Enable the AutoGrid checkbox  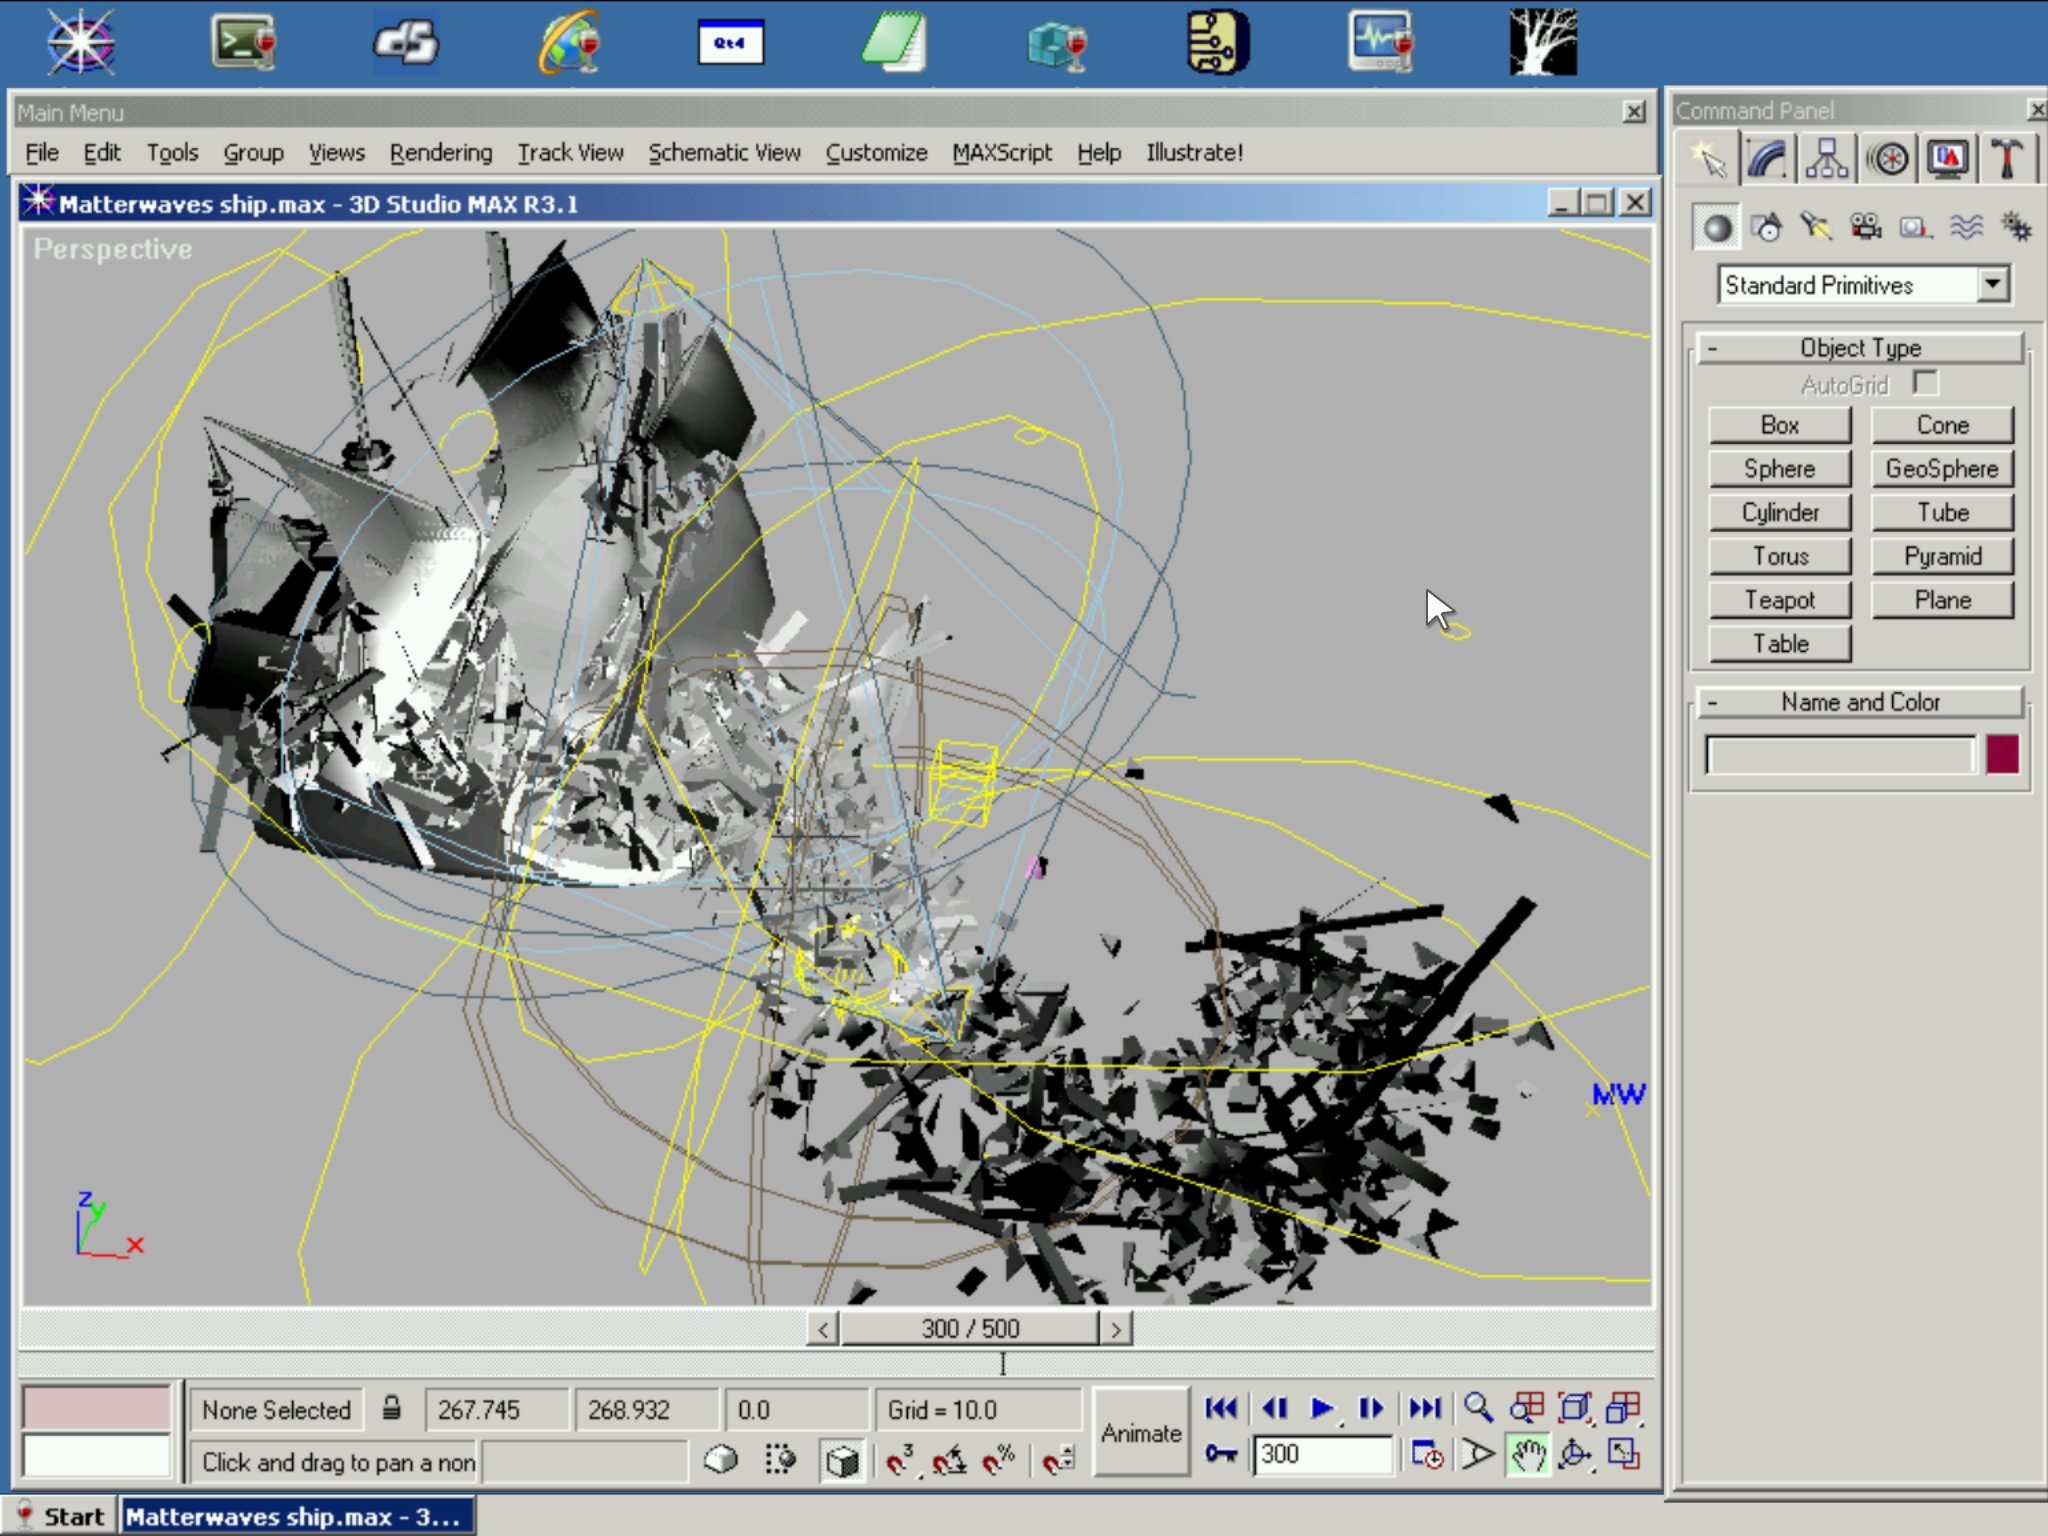click(1925, 384)
